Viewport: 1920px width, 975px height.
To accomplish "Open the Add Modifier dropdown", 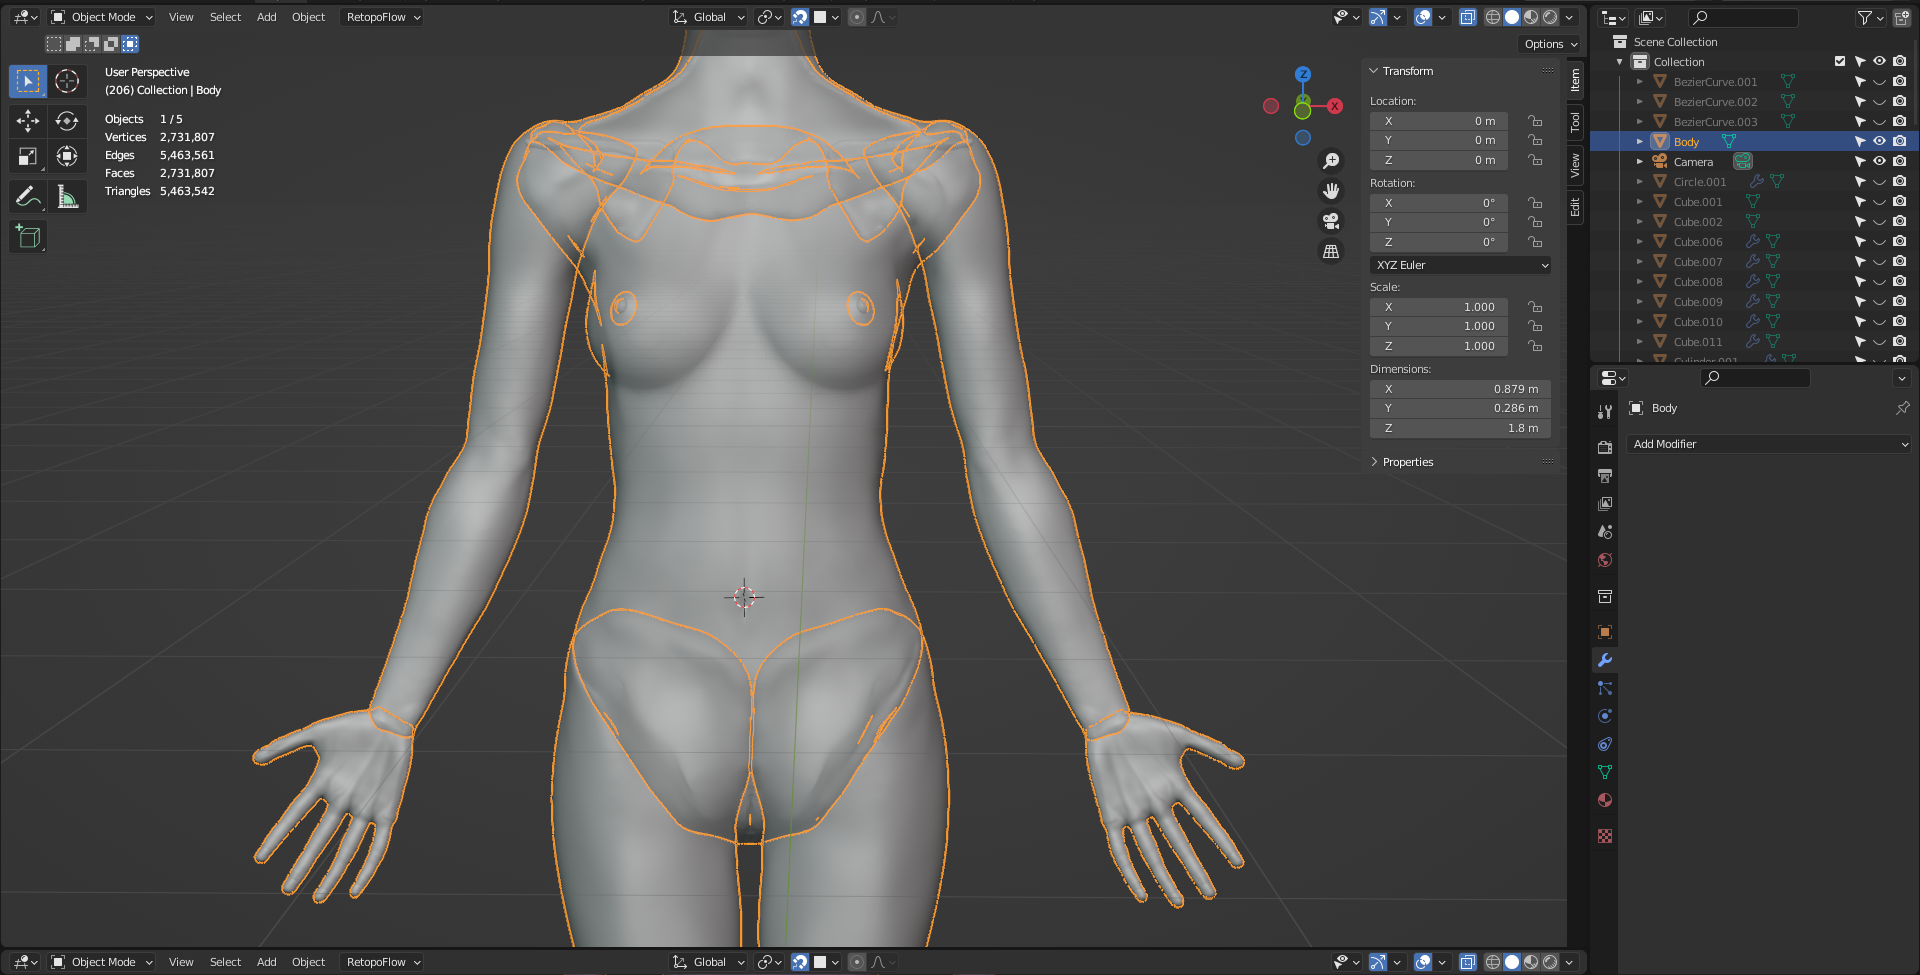I will point(1770,444).
